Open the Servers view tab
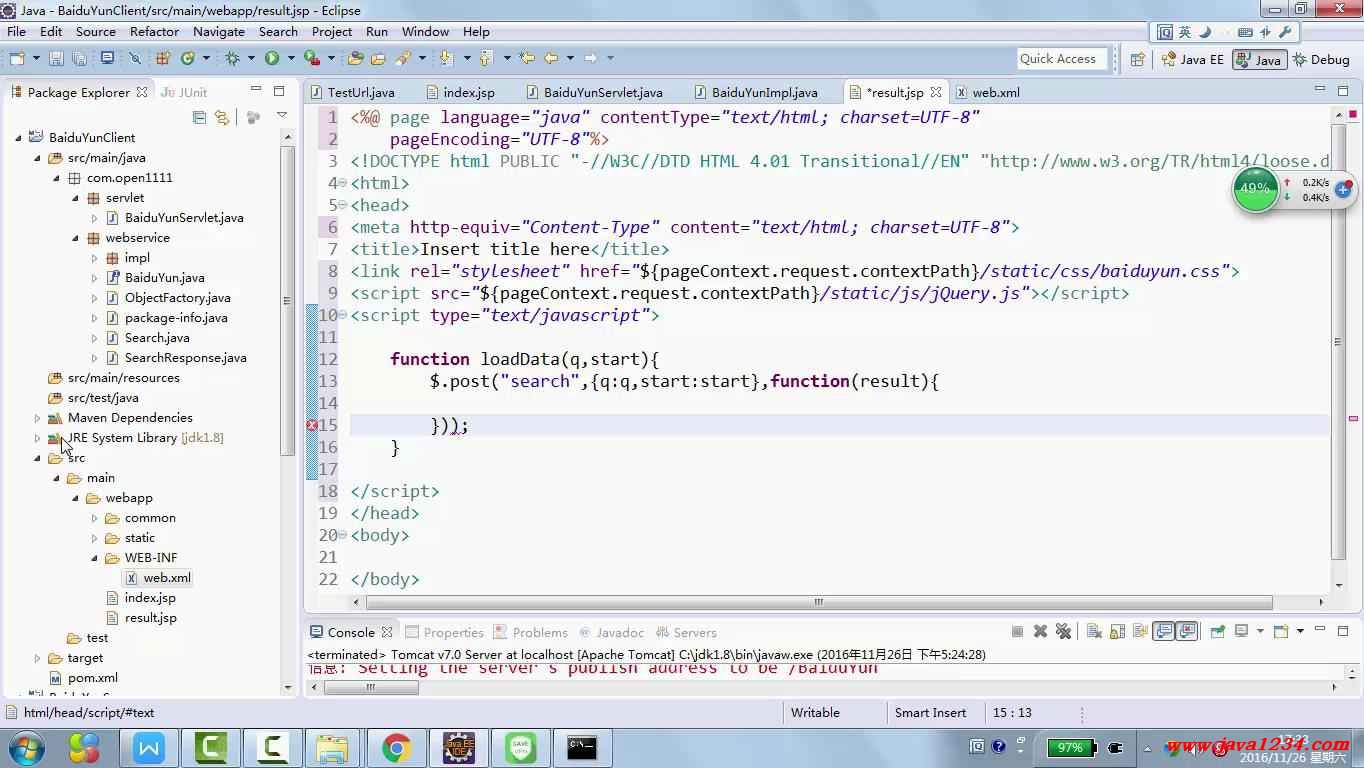Image resolution: width=1364 pixels, height=768 pixels. tap(685, 633)
